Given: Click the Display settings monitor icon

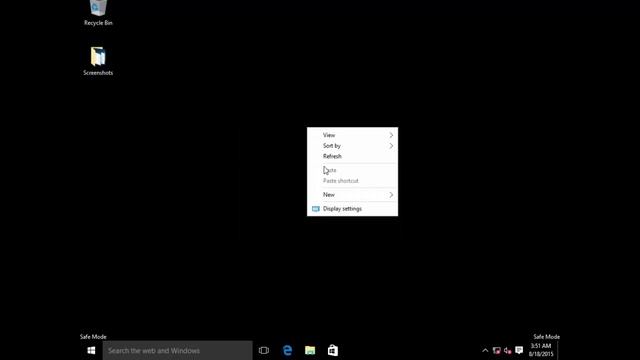Looking at the screenshot, I should 316,209.
